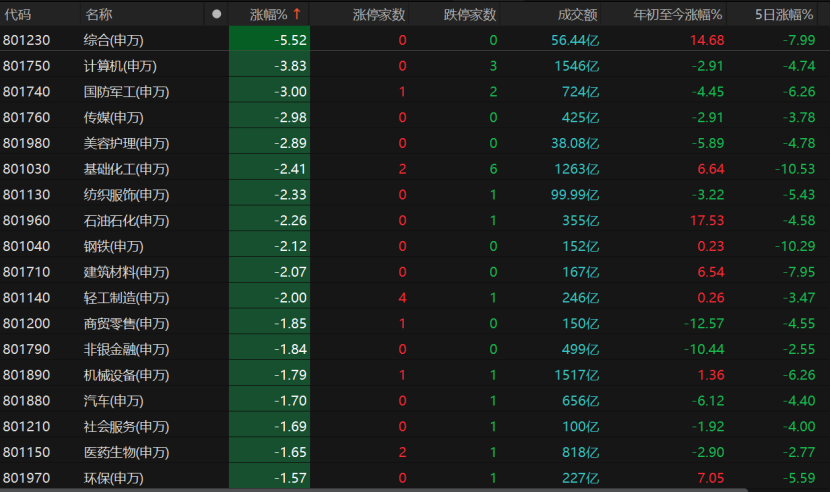Click 1546亿 turnover value for 计算机

577,66
